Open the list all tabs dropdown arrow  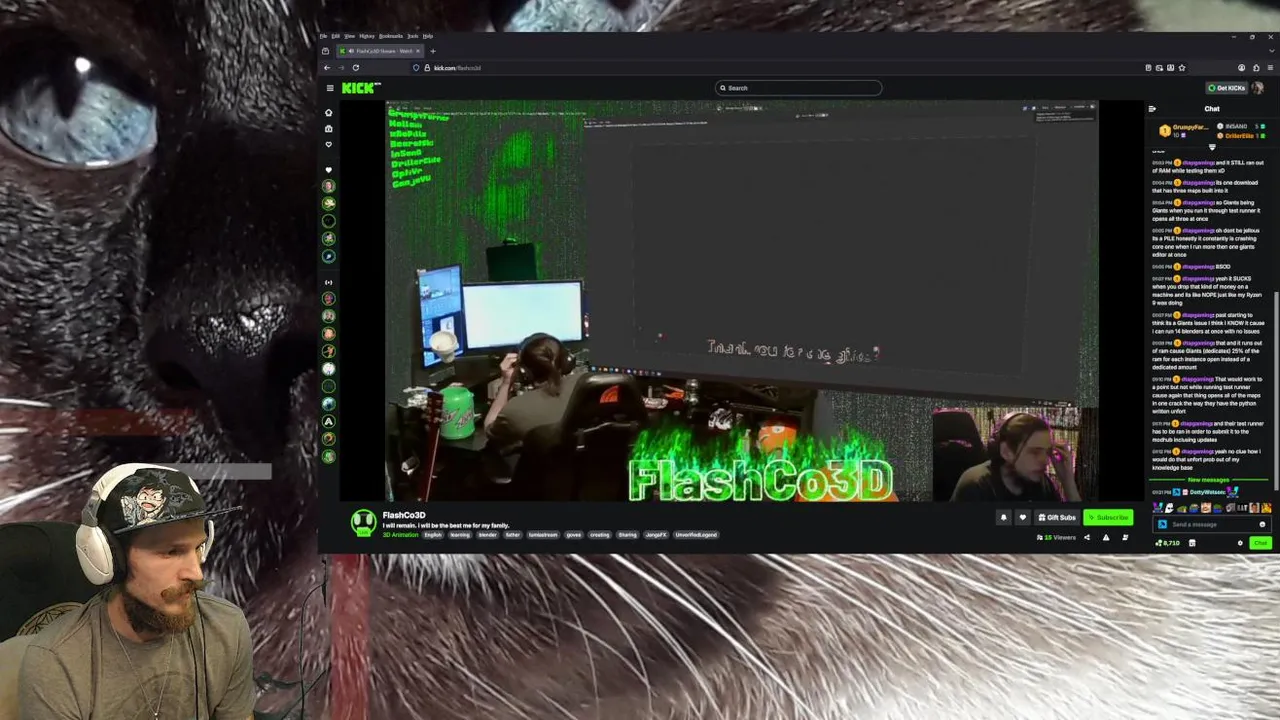[1271, 51]
